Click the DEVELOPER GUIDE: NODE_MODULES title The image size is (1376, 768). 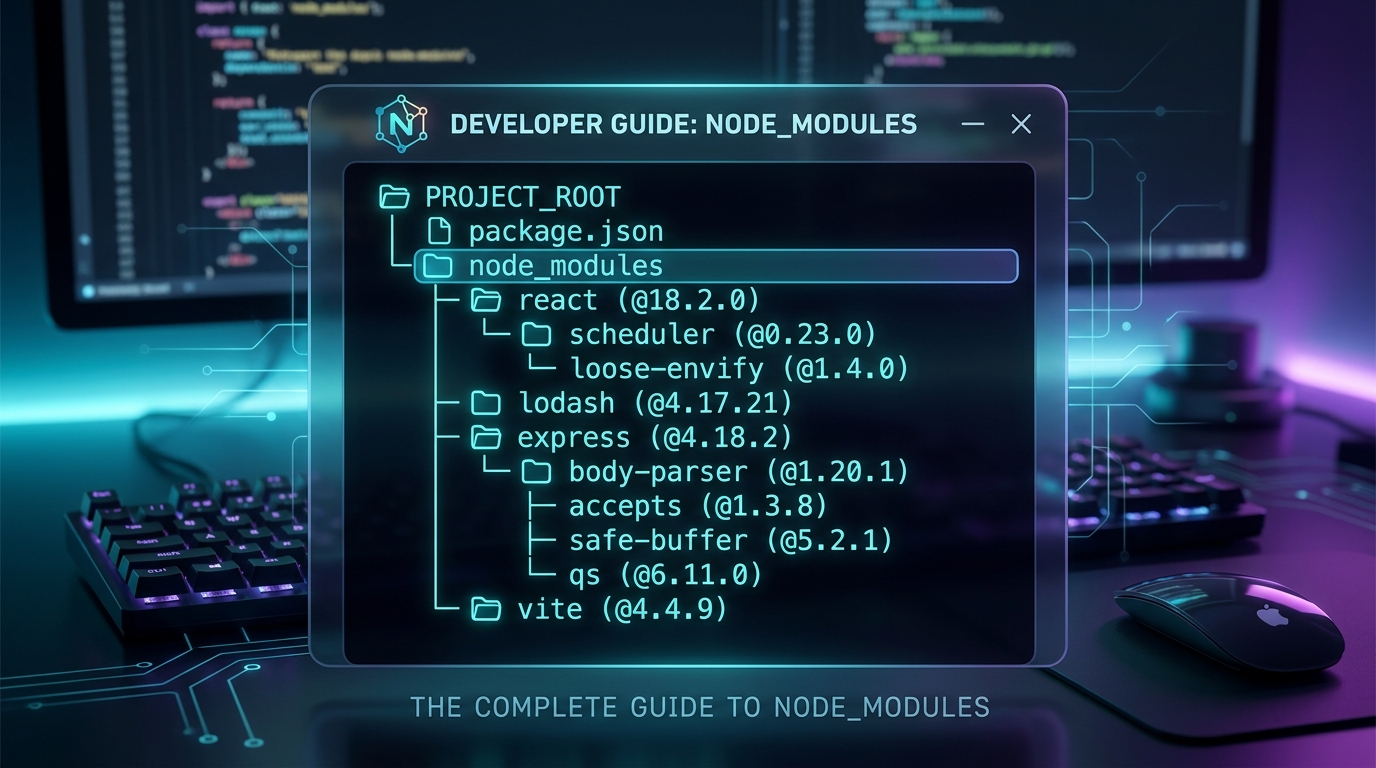point(683,125)
